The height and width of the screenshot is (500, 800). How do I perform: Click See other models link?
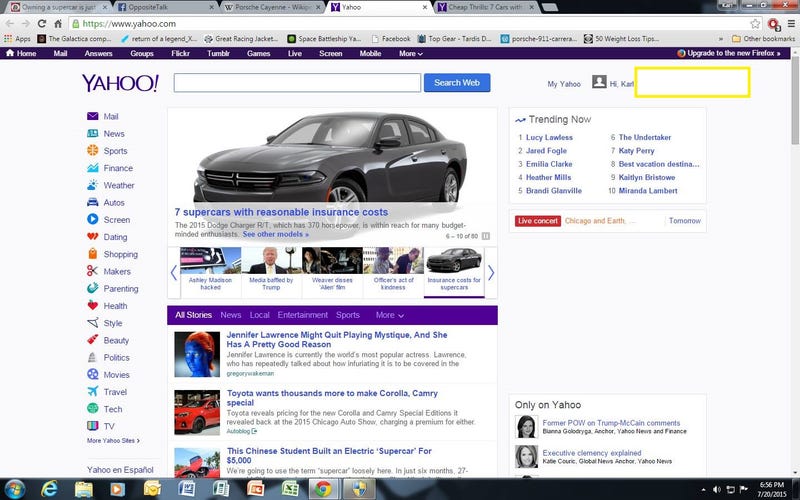pos(276,234)
